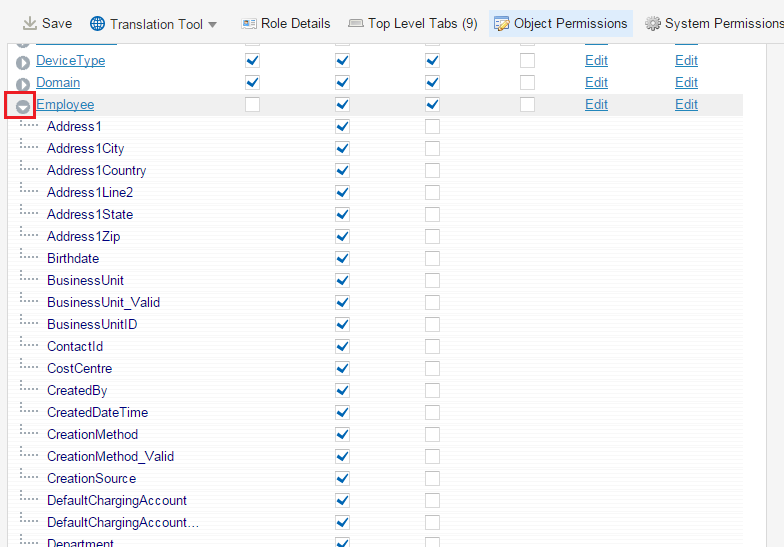Screen dimensions: 784x547
Task: Uncheck the checked Birthdate field checkbox
Action: 342,259
